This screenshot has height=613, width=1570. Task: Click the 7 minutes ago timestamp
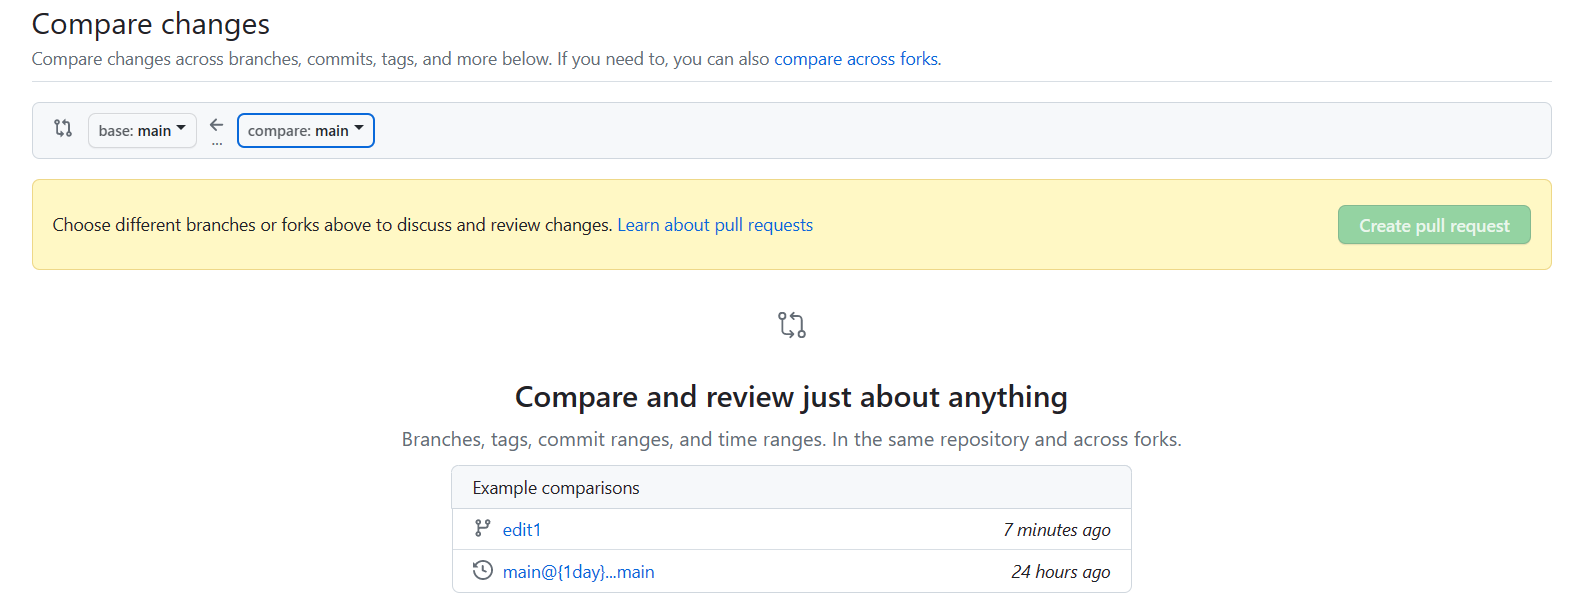[x=1056, y=530]
